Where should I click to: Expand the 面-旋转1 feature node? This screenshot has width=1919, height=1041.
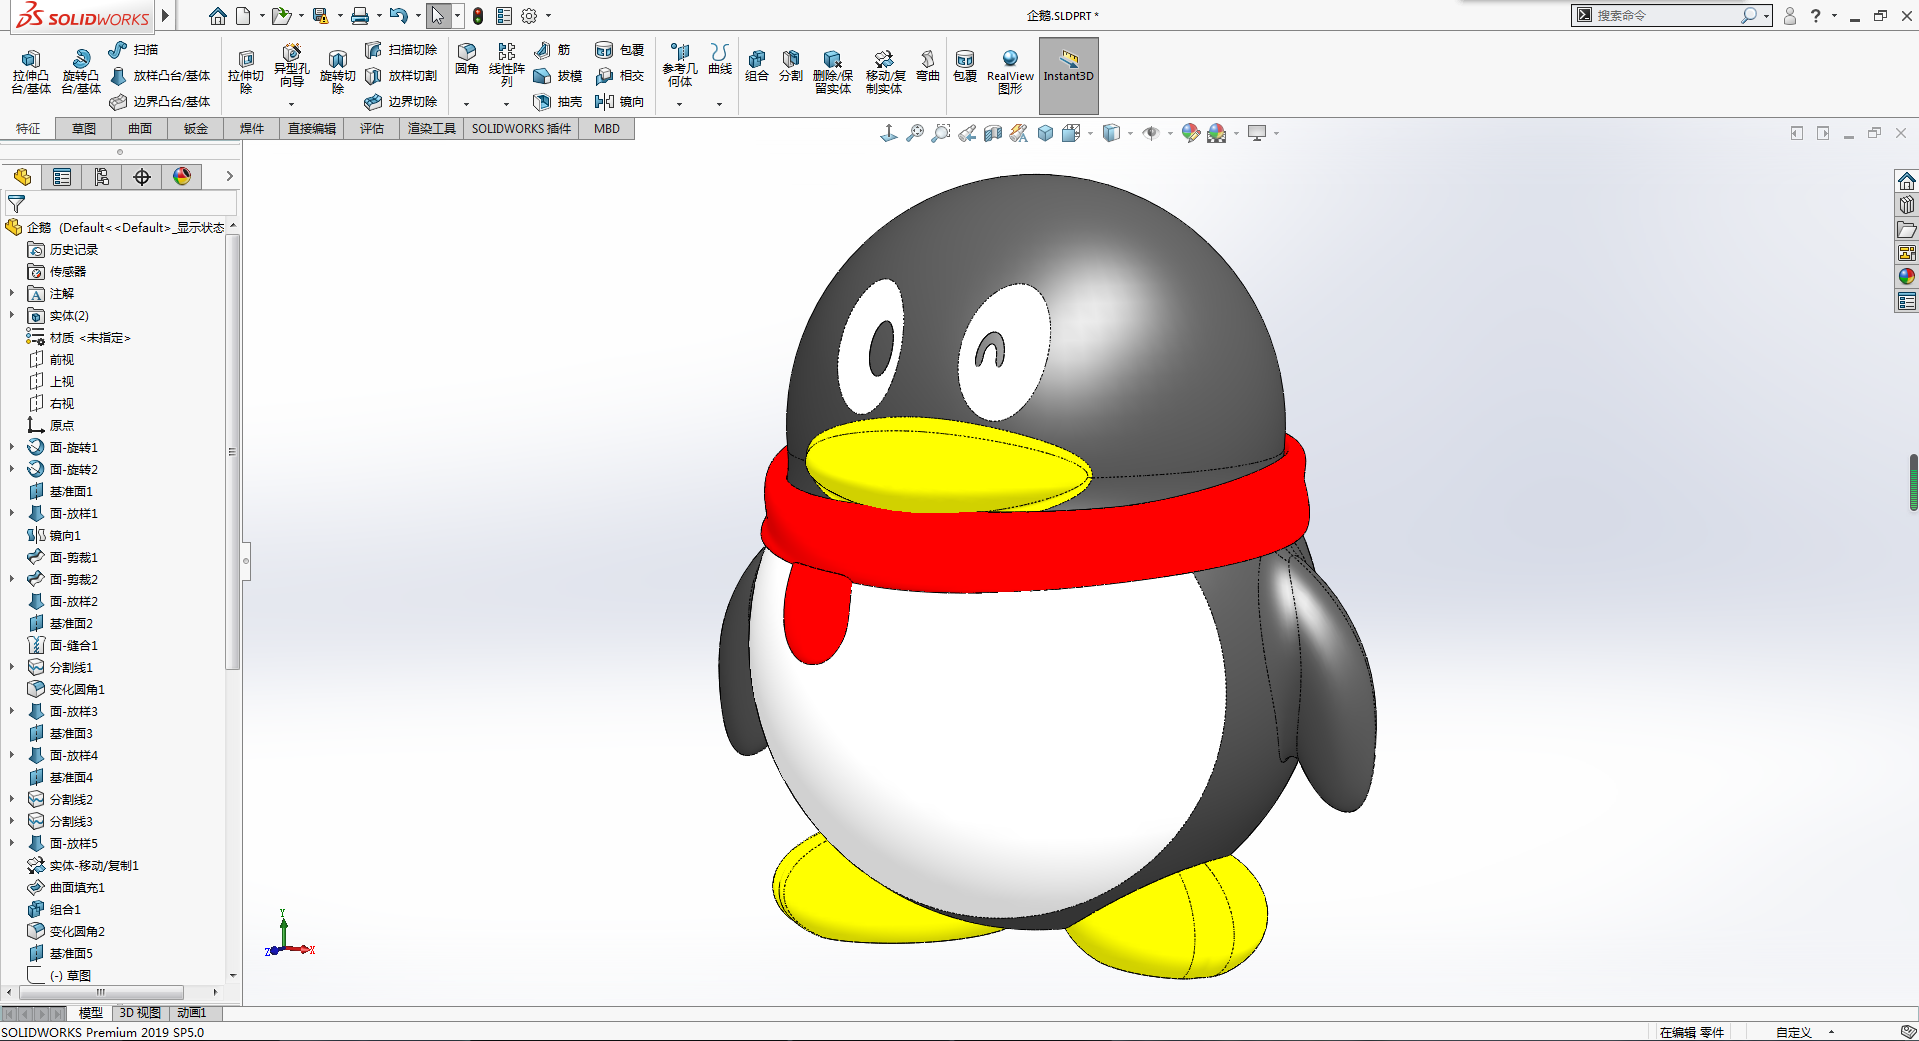click(x=12, y=447)
